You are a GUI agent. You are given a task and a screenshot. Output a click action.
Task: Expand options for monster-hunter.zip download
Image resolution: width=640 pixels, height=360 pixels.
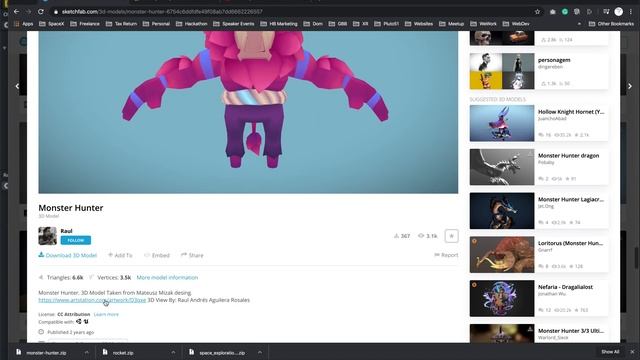pyautogui.click(x=87, y=352)
